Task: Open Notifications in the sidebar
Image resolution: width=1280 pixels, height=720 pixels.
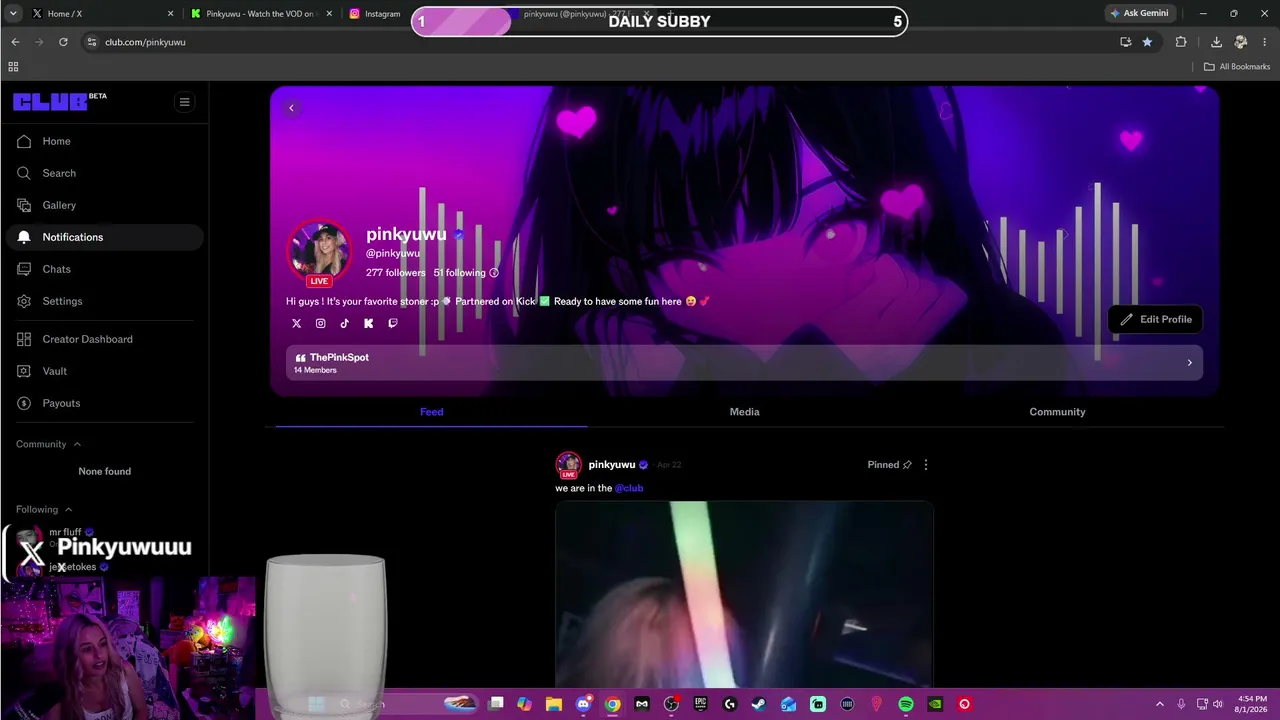Action: [104, 237]
